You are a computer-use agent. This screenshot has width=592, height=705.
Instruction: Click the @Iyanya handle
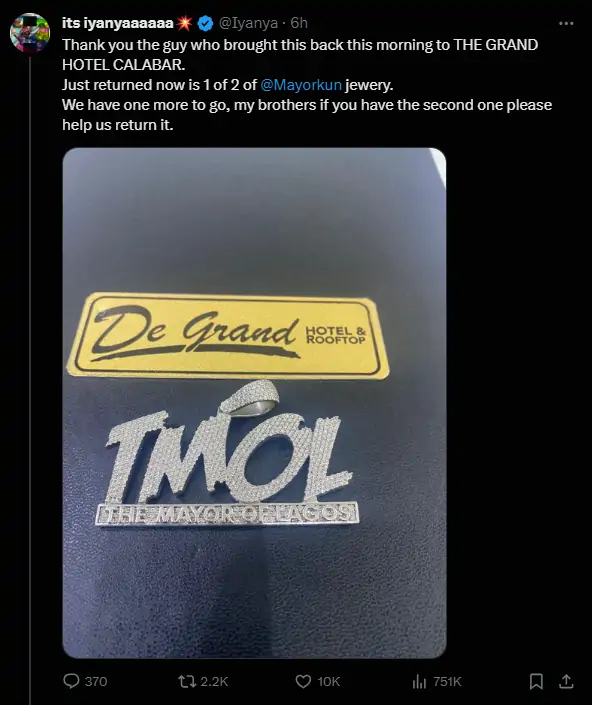click(248, 23)
